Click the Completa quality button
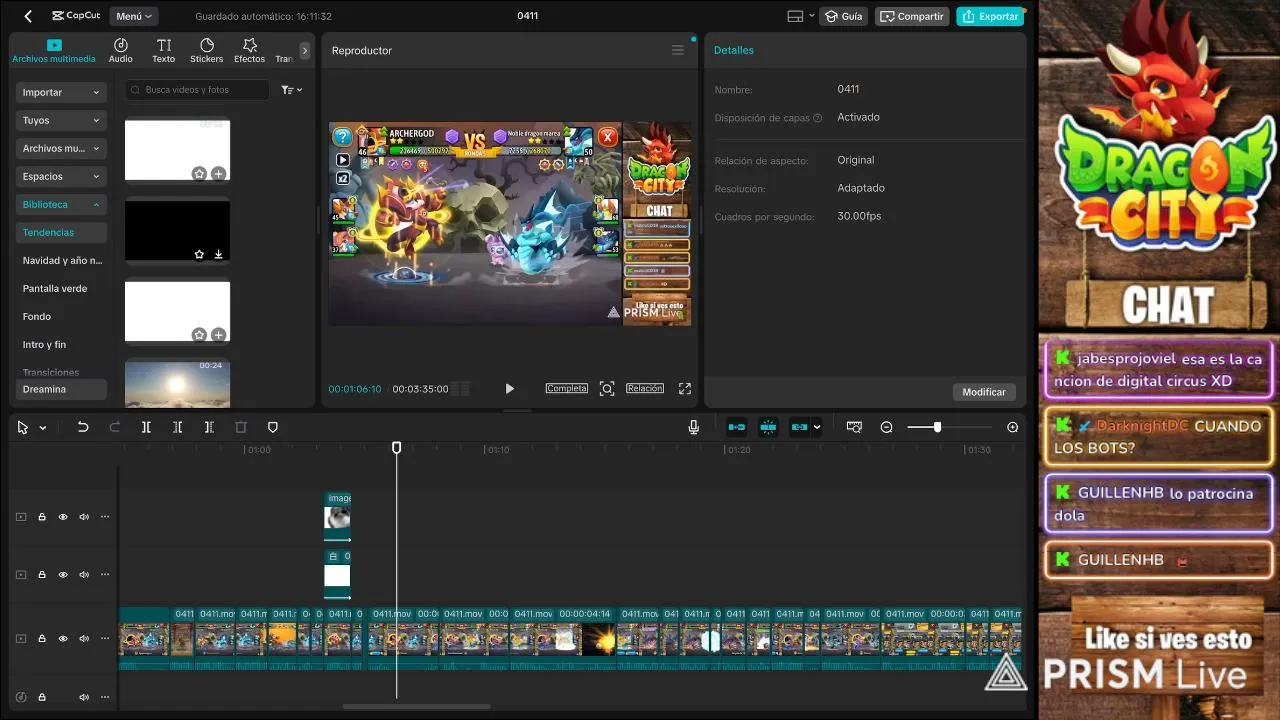Screen dimensions: 1280x720 tap(567, 388)
